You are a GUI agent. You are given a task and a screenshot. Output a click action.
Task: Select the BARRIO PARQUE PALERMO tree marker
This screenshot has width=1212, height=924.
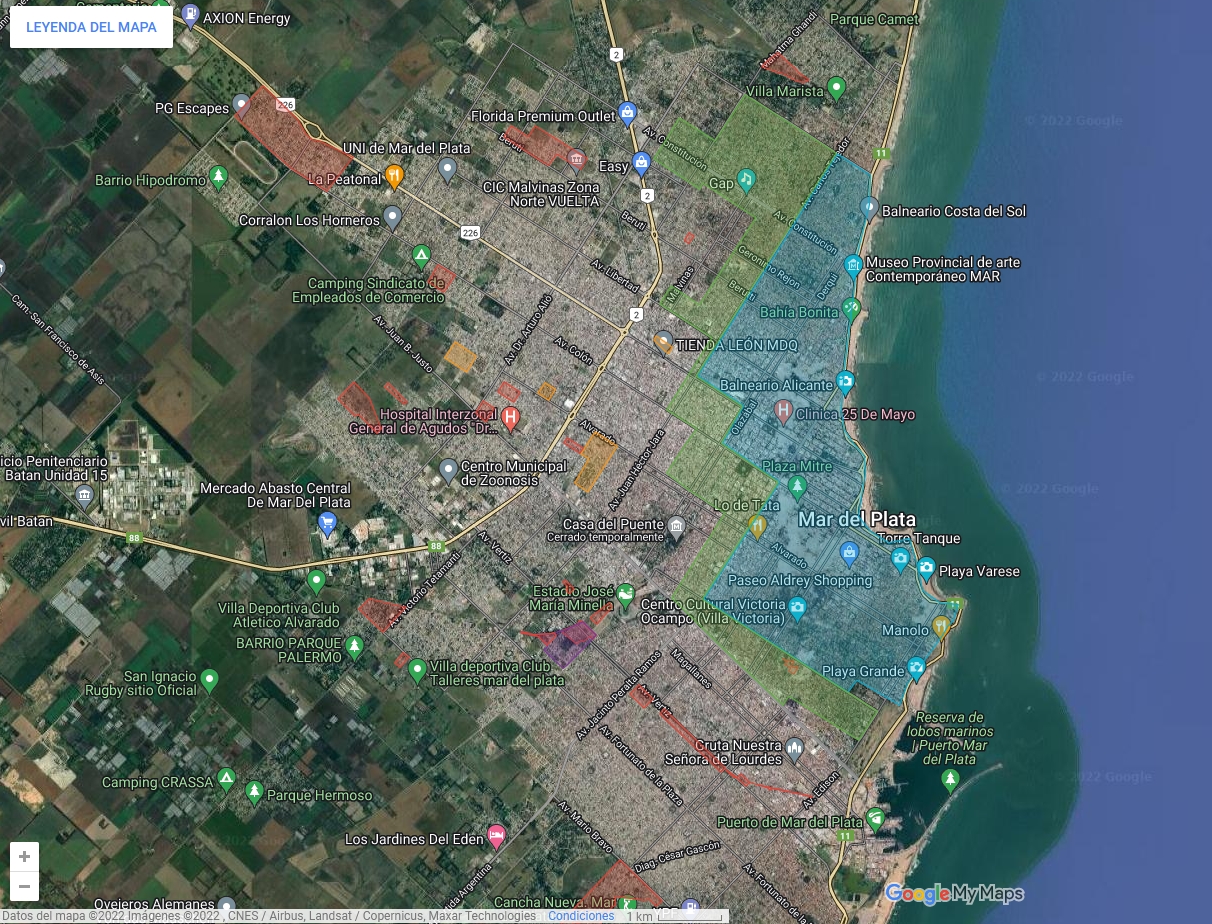point(353,649)
